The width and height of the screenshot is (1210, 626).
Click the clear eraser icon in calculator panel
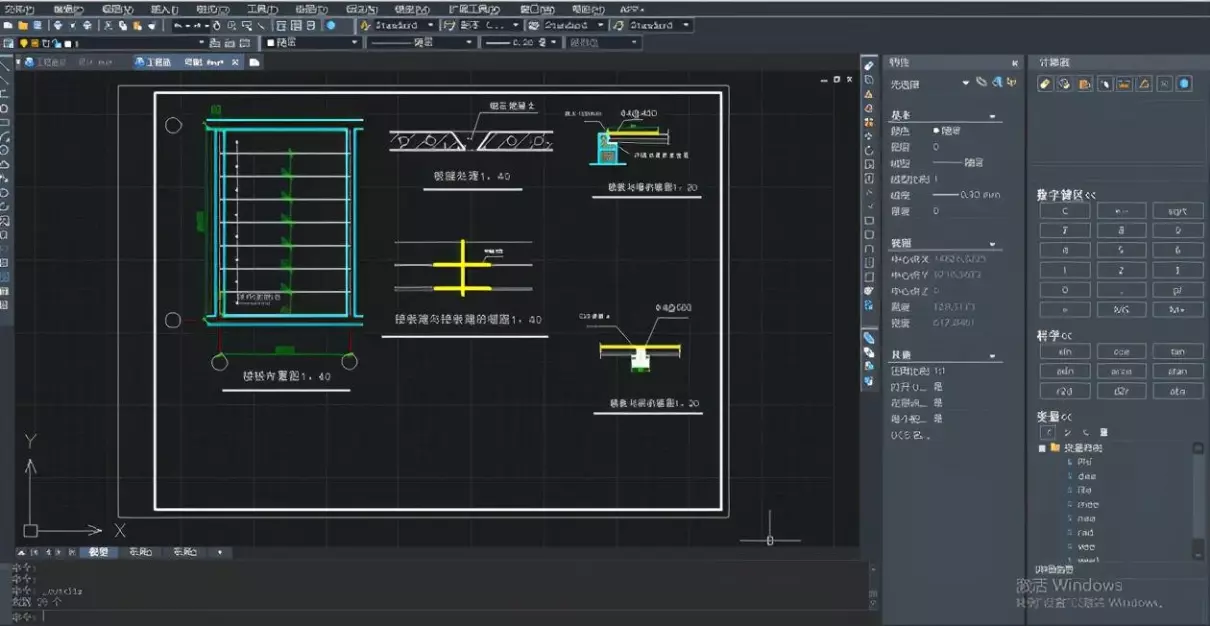coord(1045,84)
